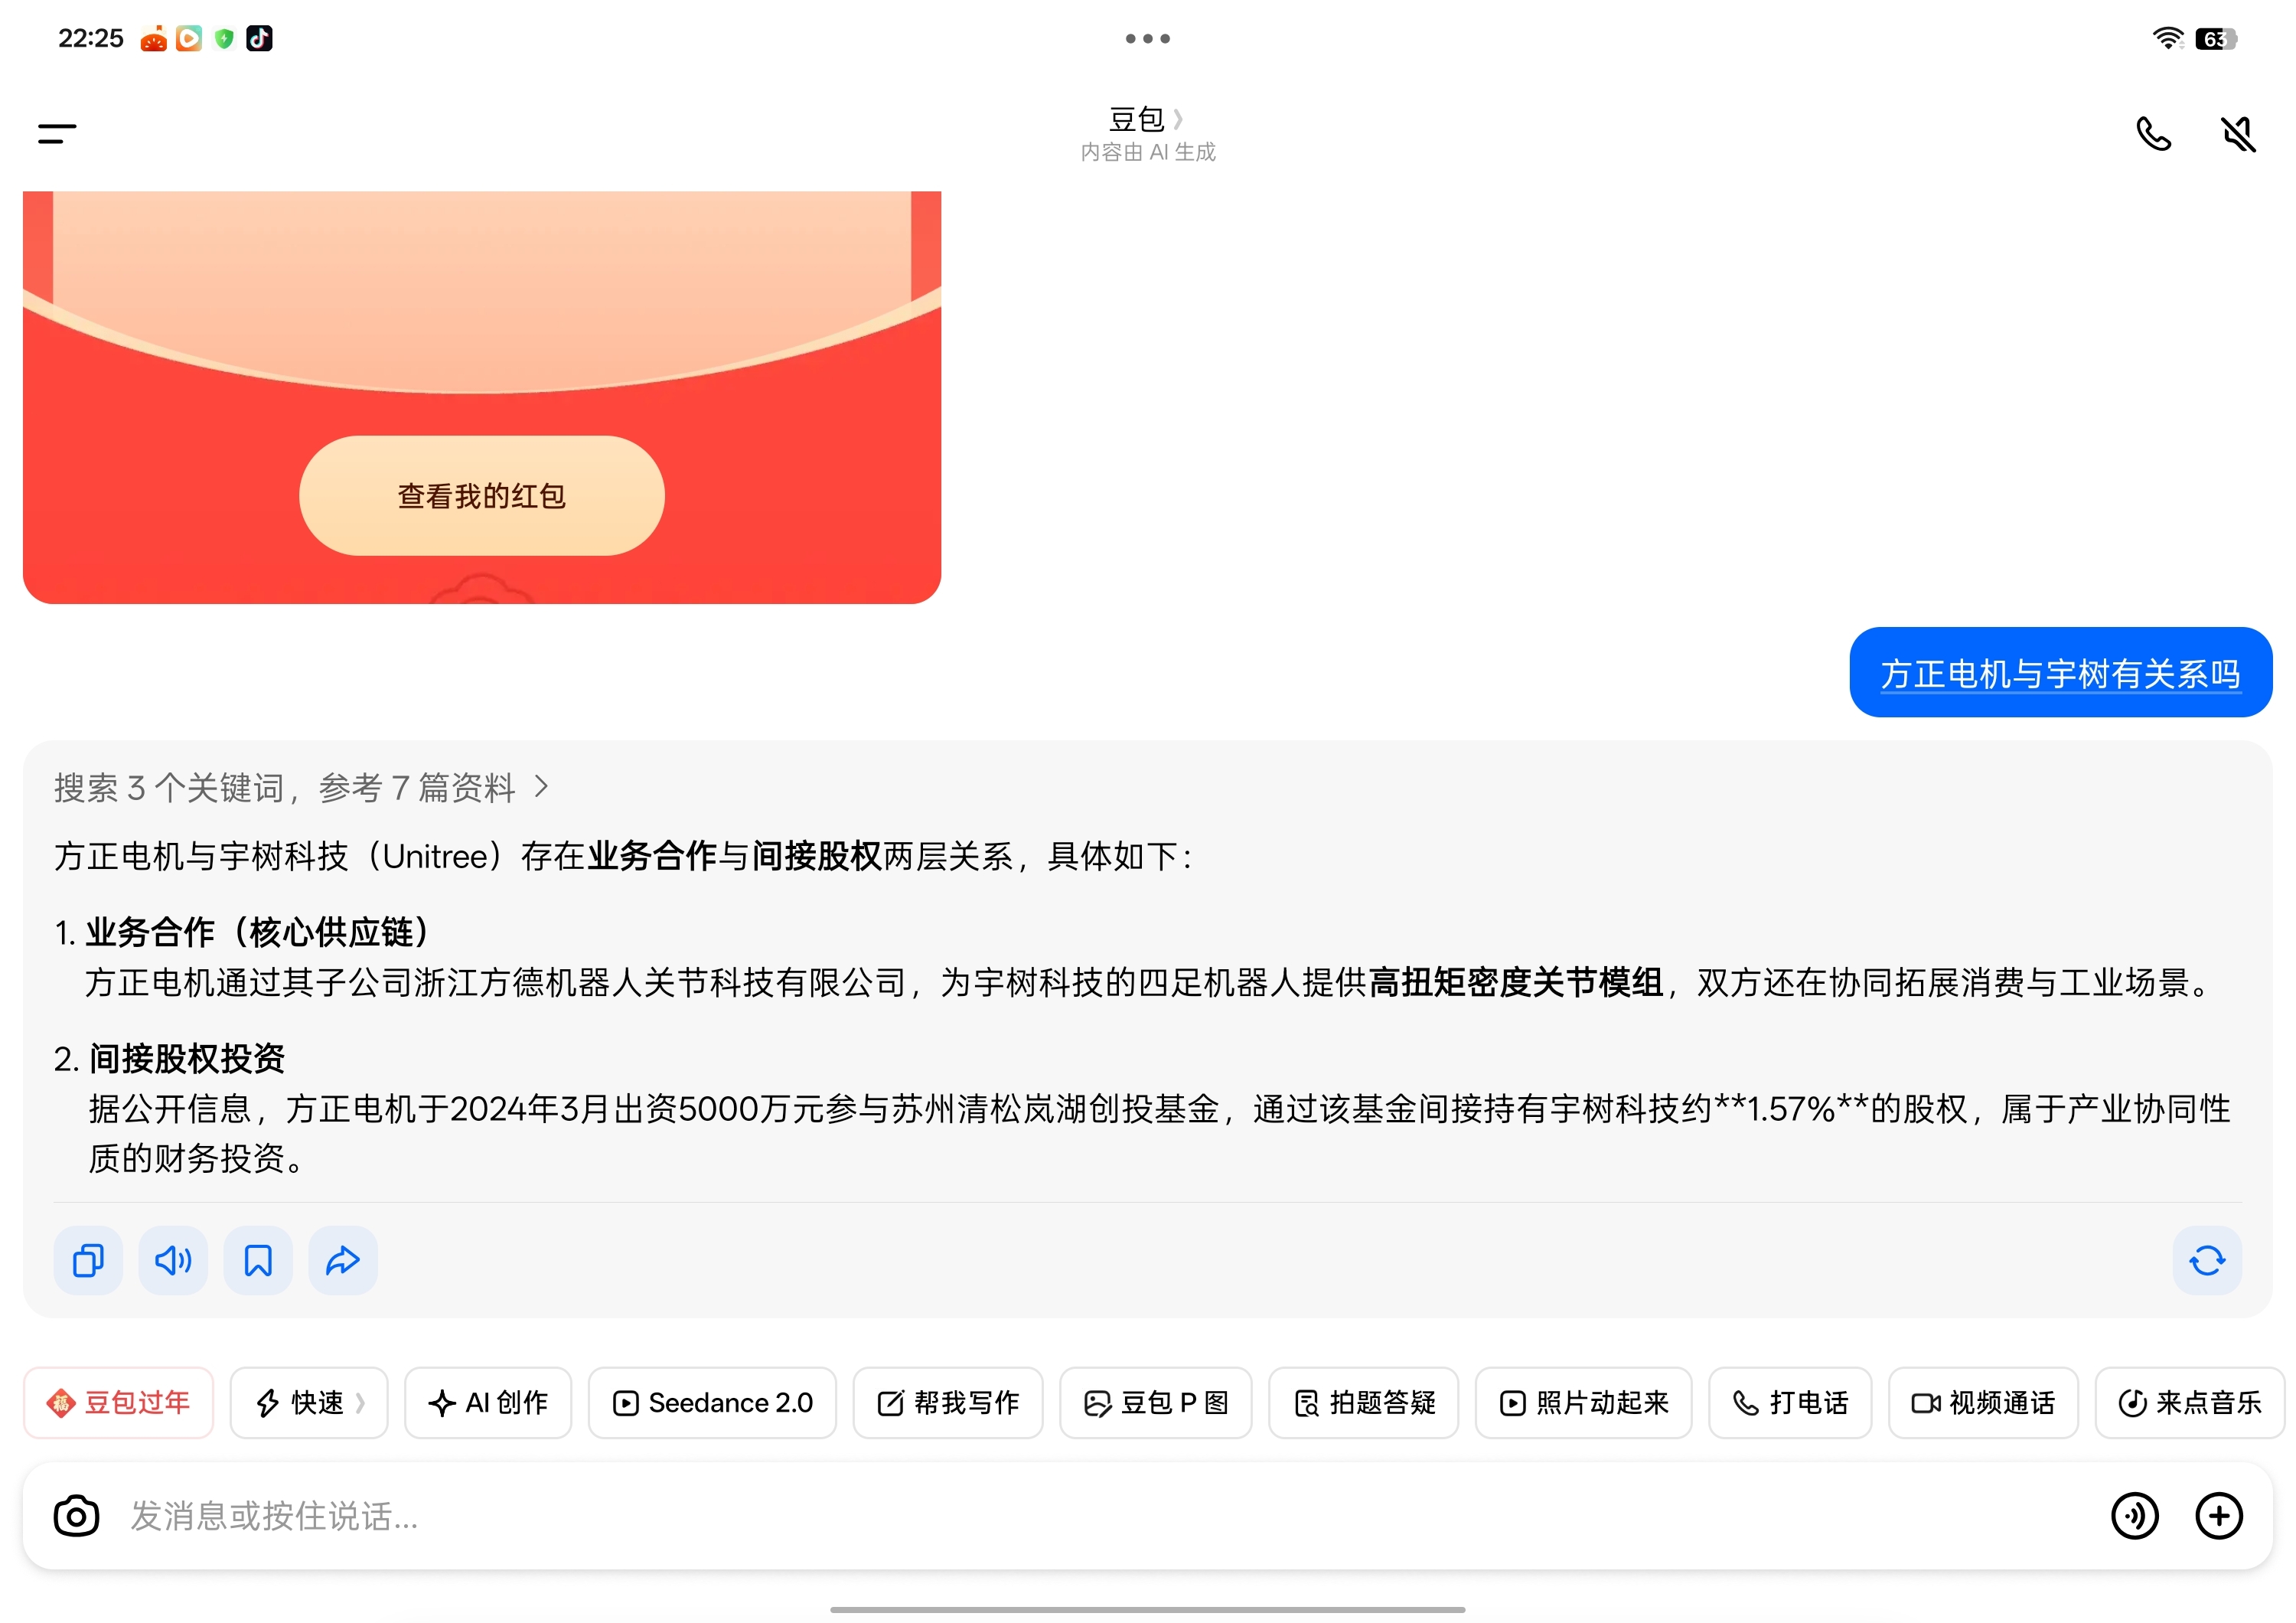Tap the 方正电机与宇树有关系吗 message bubble
The height and width of the screenshot is (1623, 2296).
pos(2060,673)
